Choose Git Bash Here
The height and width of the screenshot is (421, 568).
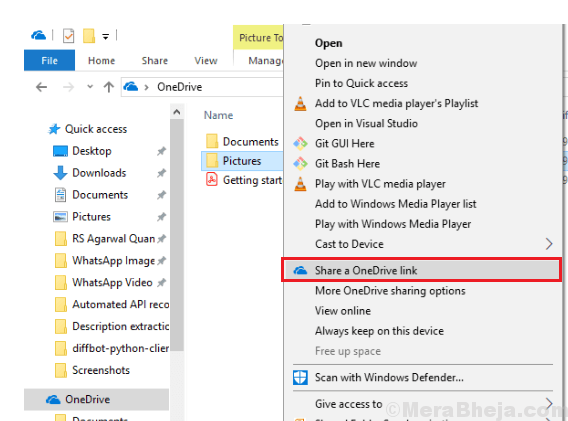tap(347, 164)
